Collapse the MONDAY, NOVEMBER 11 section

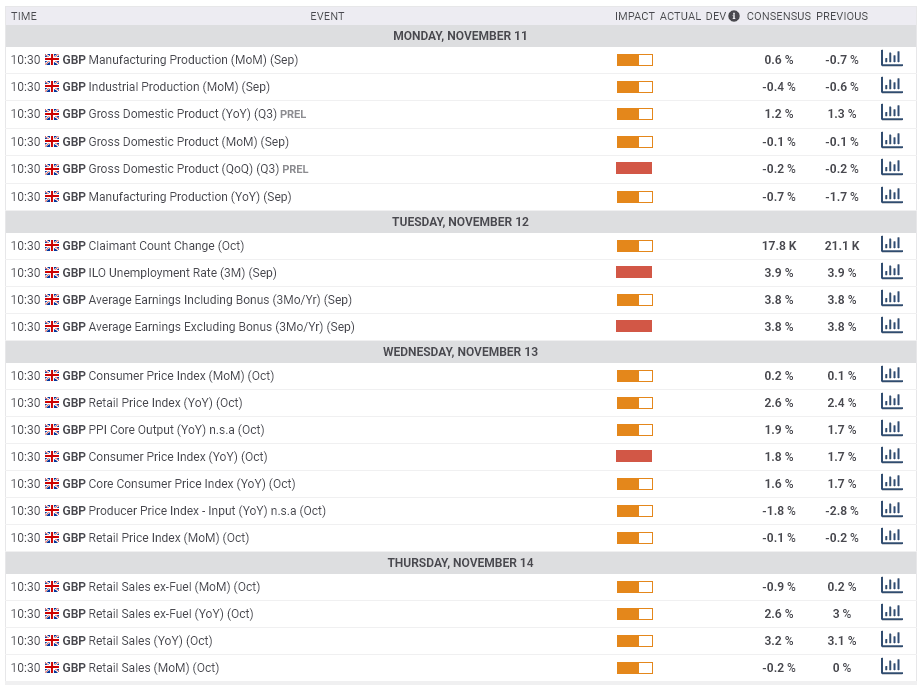coord(459,35)
